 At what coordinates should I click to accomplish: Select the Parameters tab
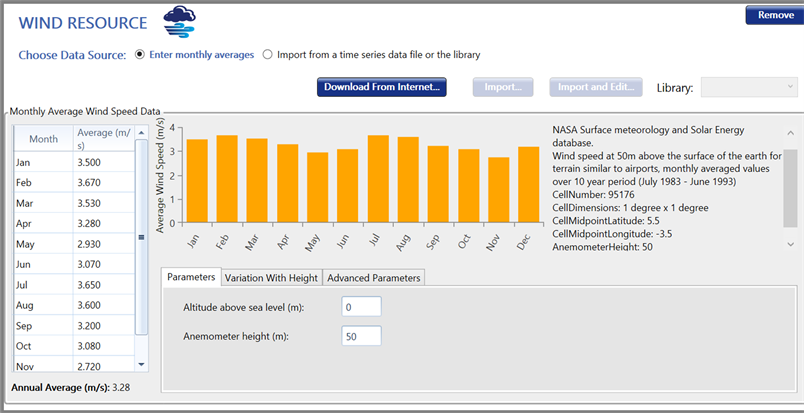190,277
